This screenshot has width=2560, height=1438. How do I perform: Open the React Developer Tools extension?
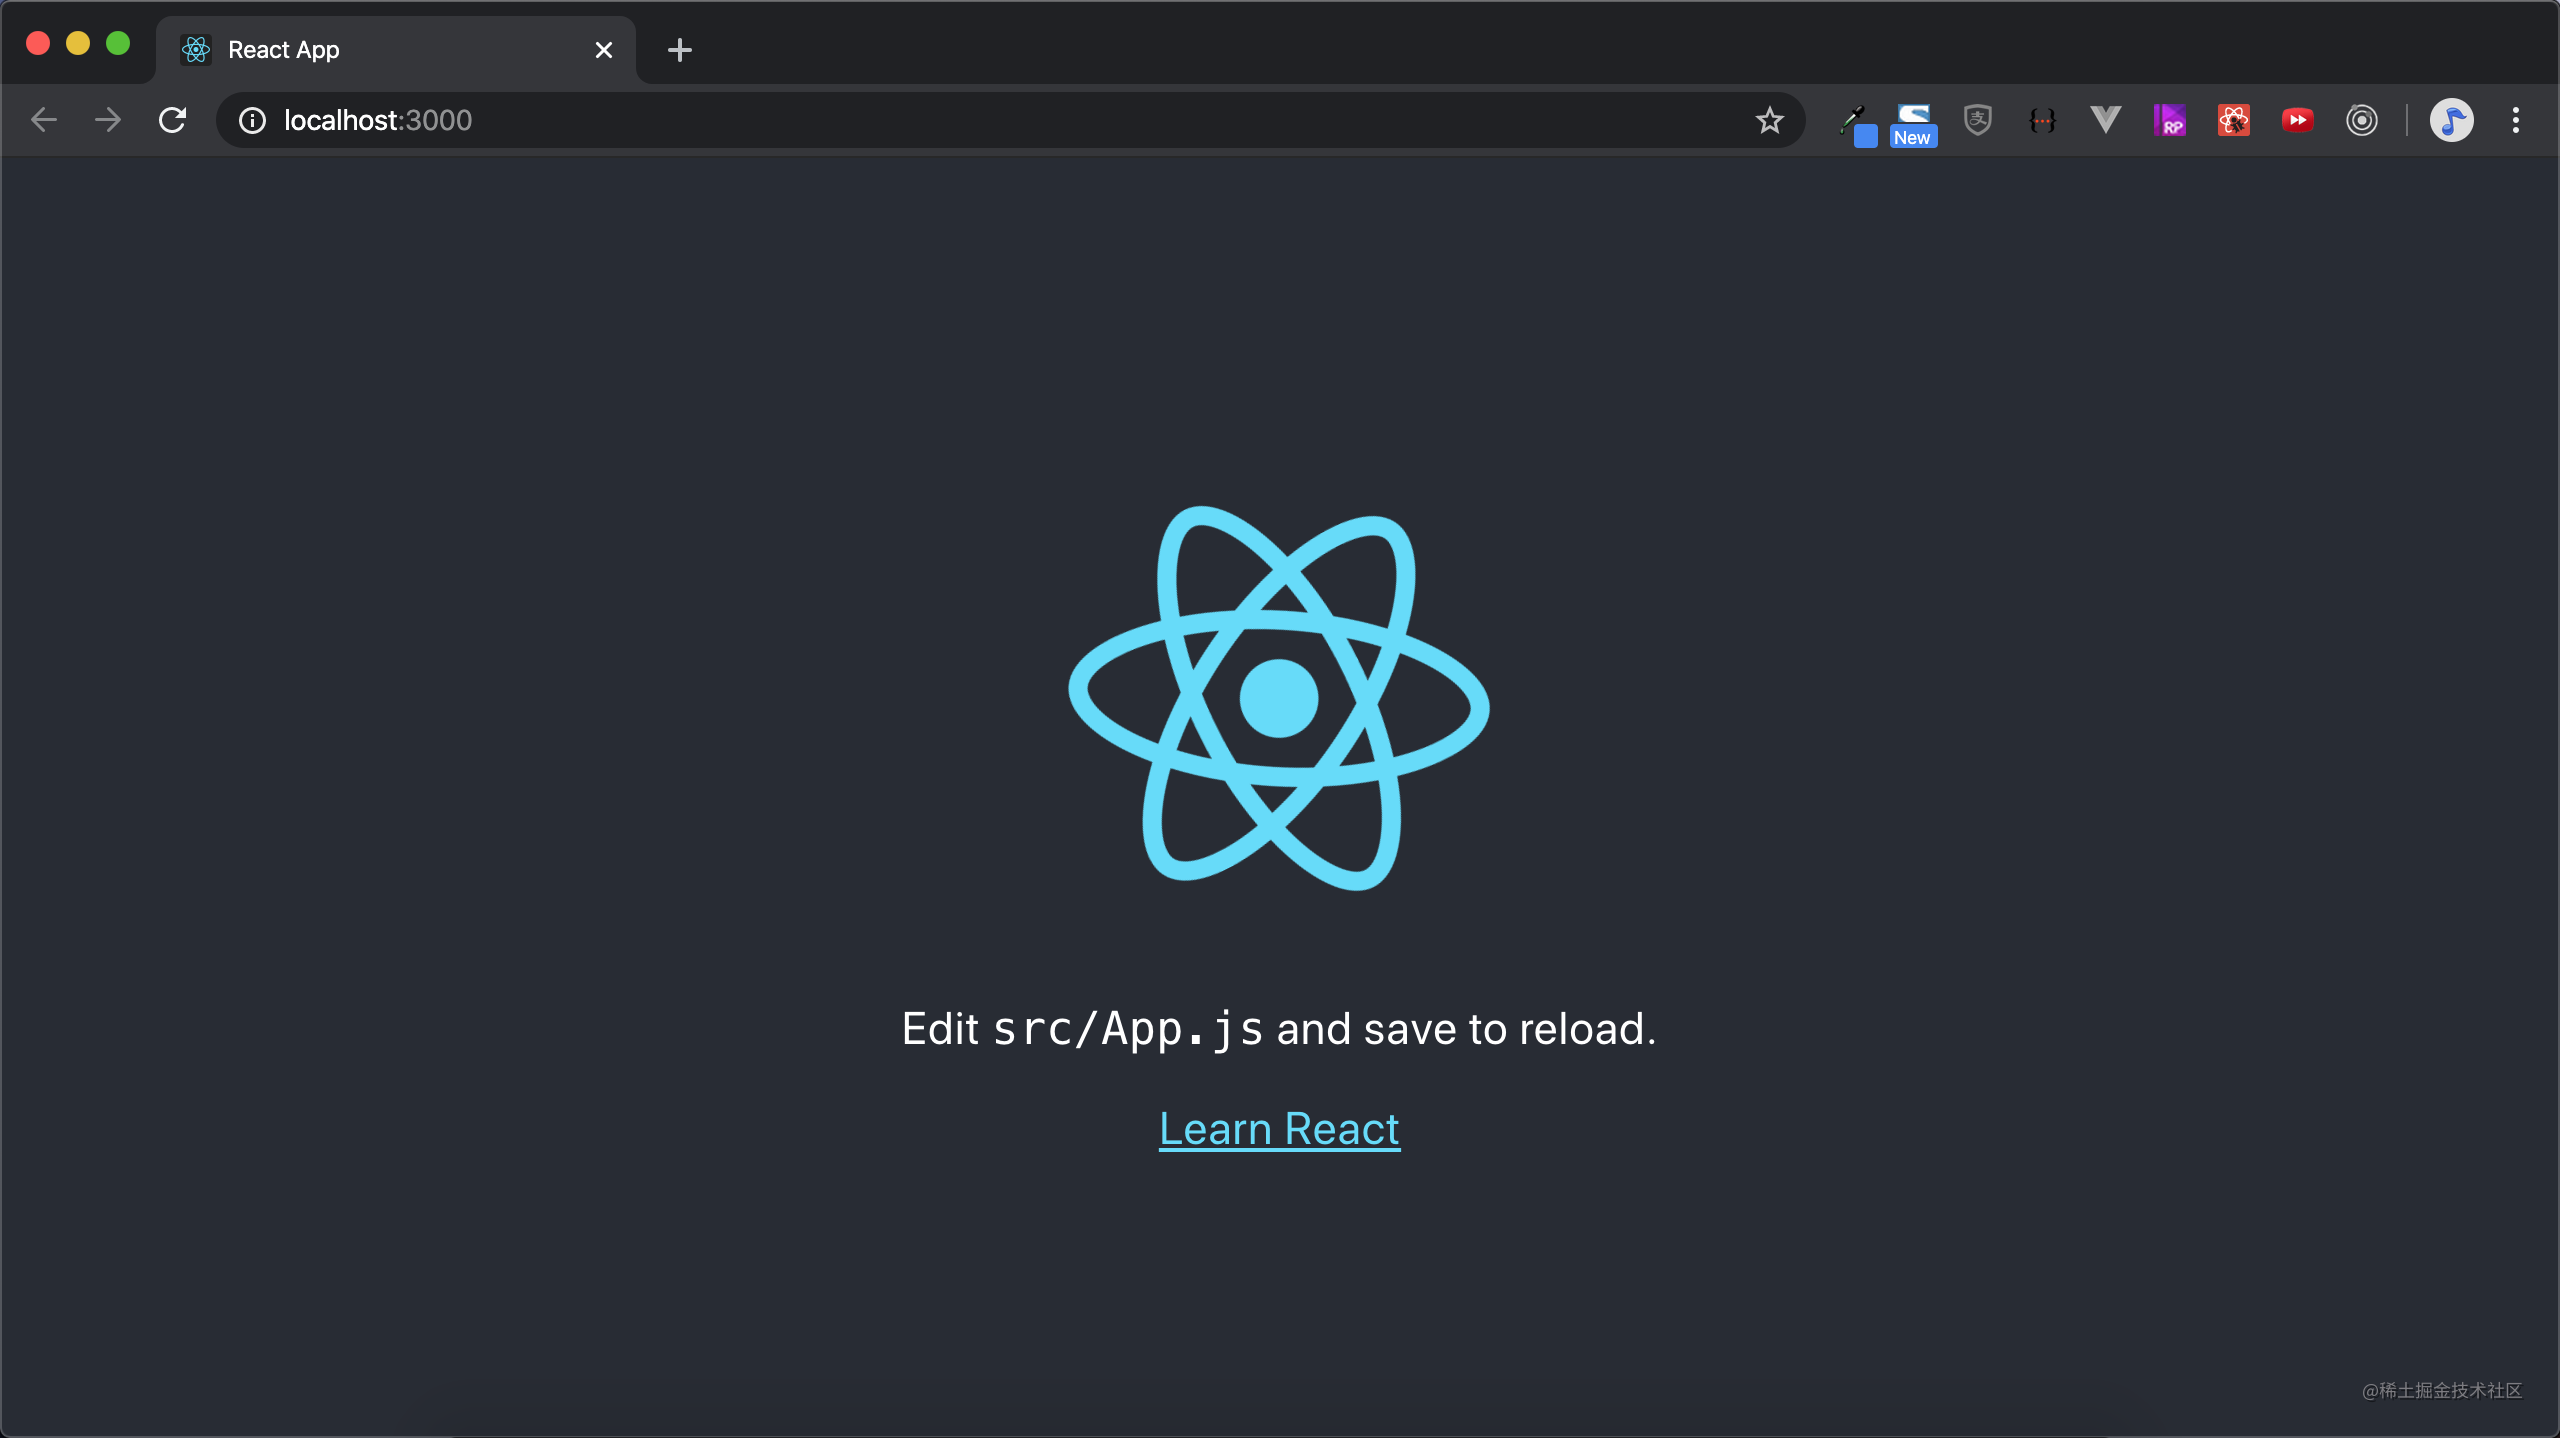pyautogui.click(x=2234, y=120)
